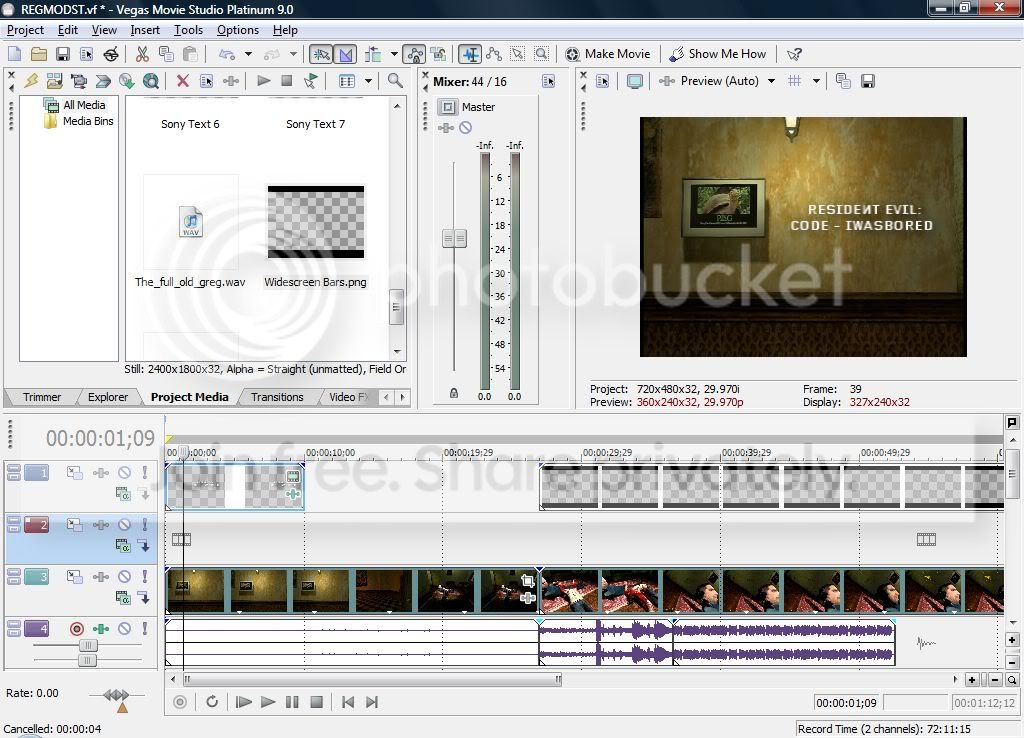Screen dimensions: 1024x738
Task: Open the Auto Ripple dropdown arrow
Action: (x=394, y=54)
